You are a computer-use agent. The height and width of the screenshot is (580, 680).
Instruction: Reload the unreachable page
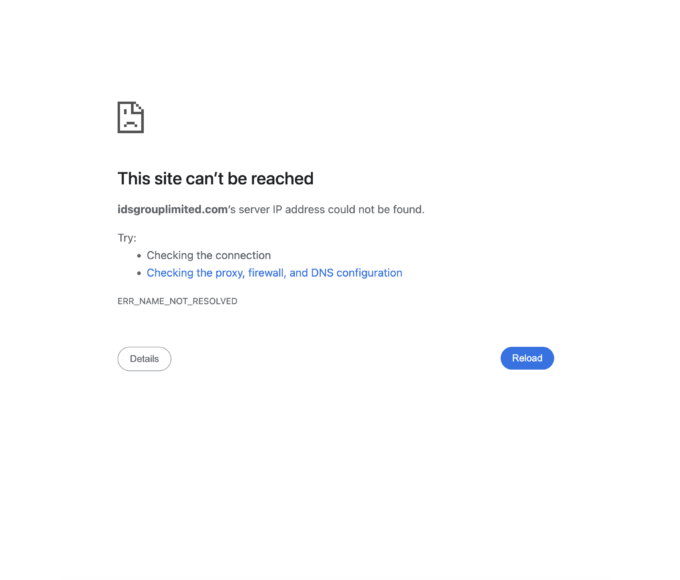pyautogui.click(x=527, y=358)
